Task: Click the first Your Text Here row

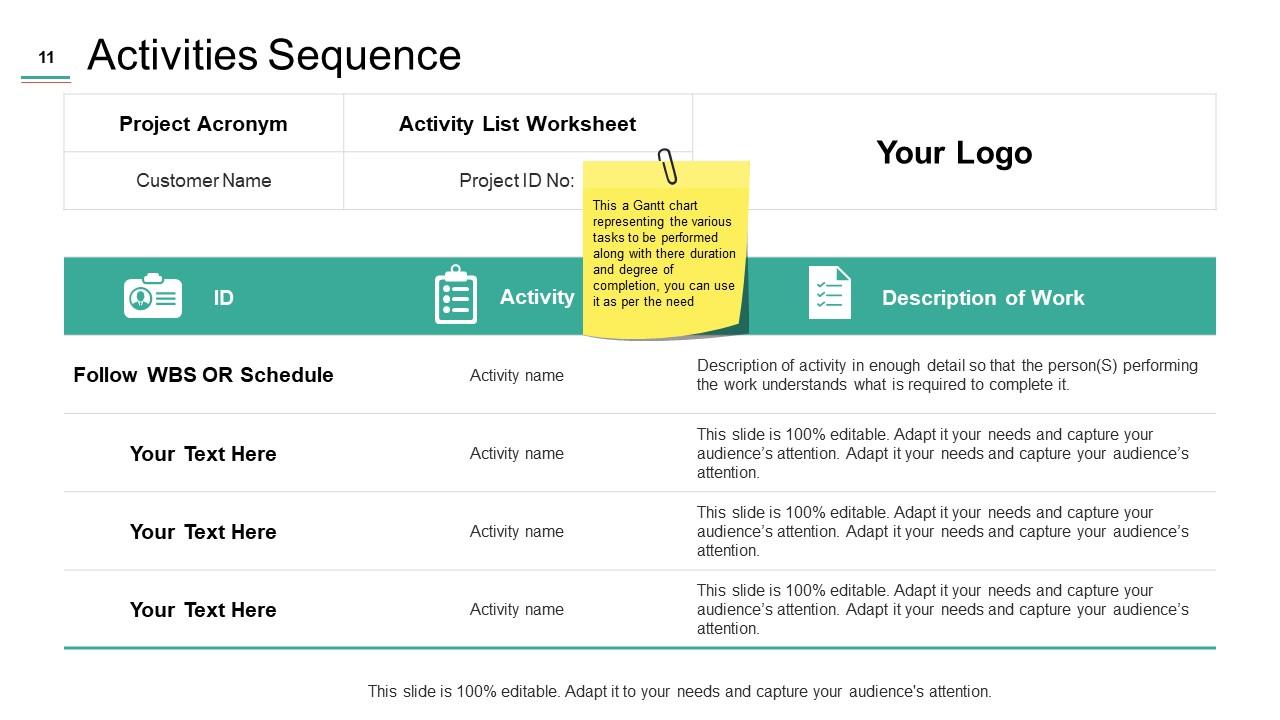Action: (x=203, y=454)
